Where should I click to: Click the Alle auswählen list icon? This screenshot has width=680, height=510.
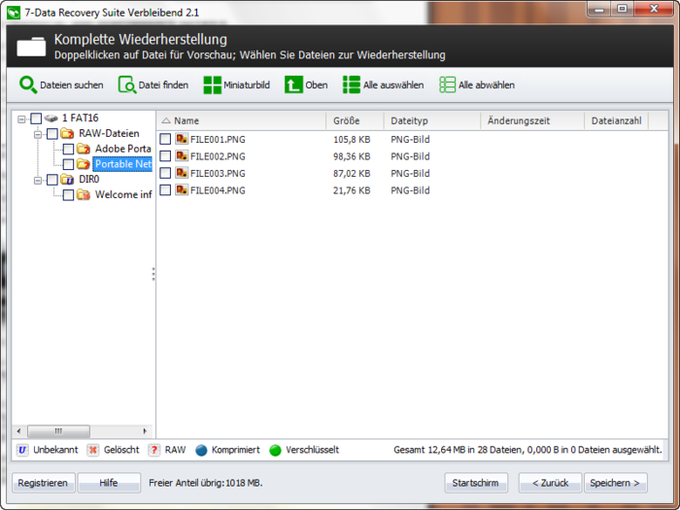point(351,85)
